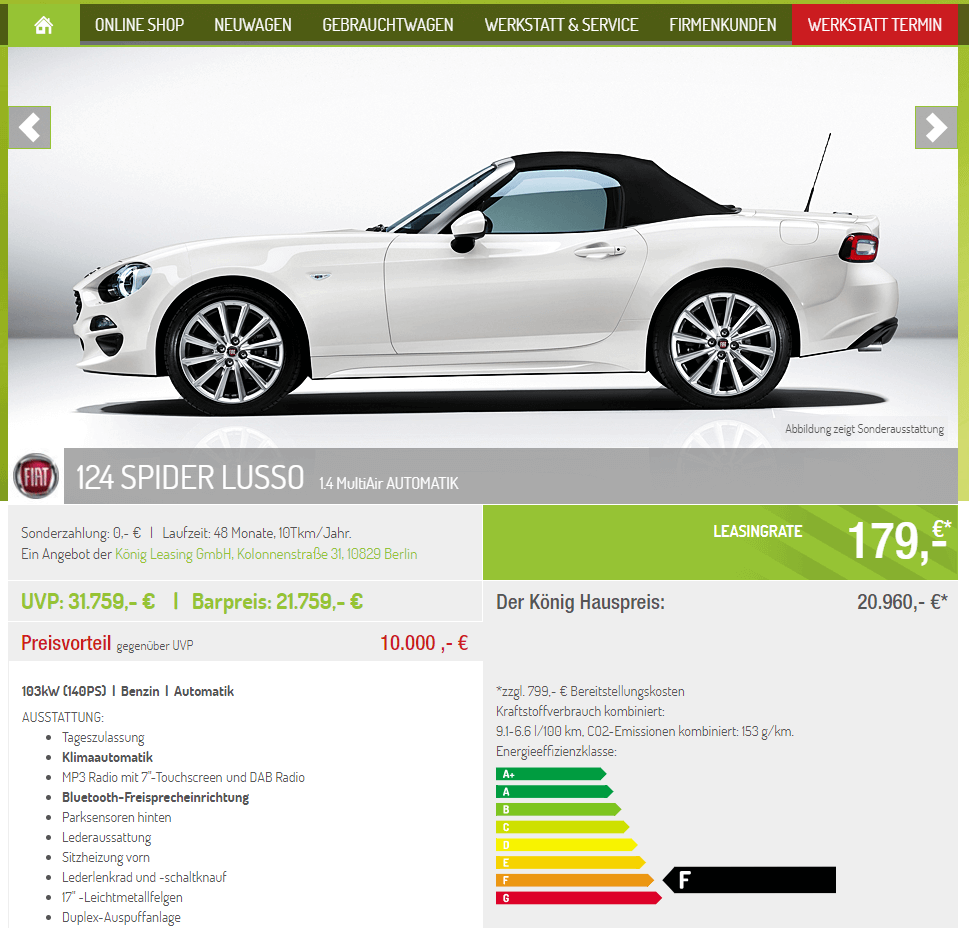Viewport: 969px width, 928px height.
Task: Click the 103kW (140PS) Benzin Automatik line
Action: pos(127,691)
